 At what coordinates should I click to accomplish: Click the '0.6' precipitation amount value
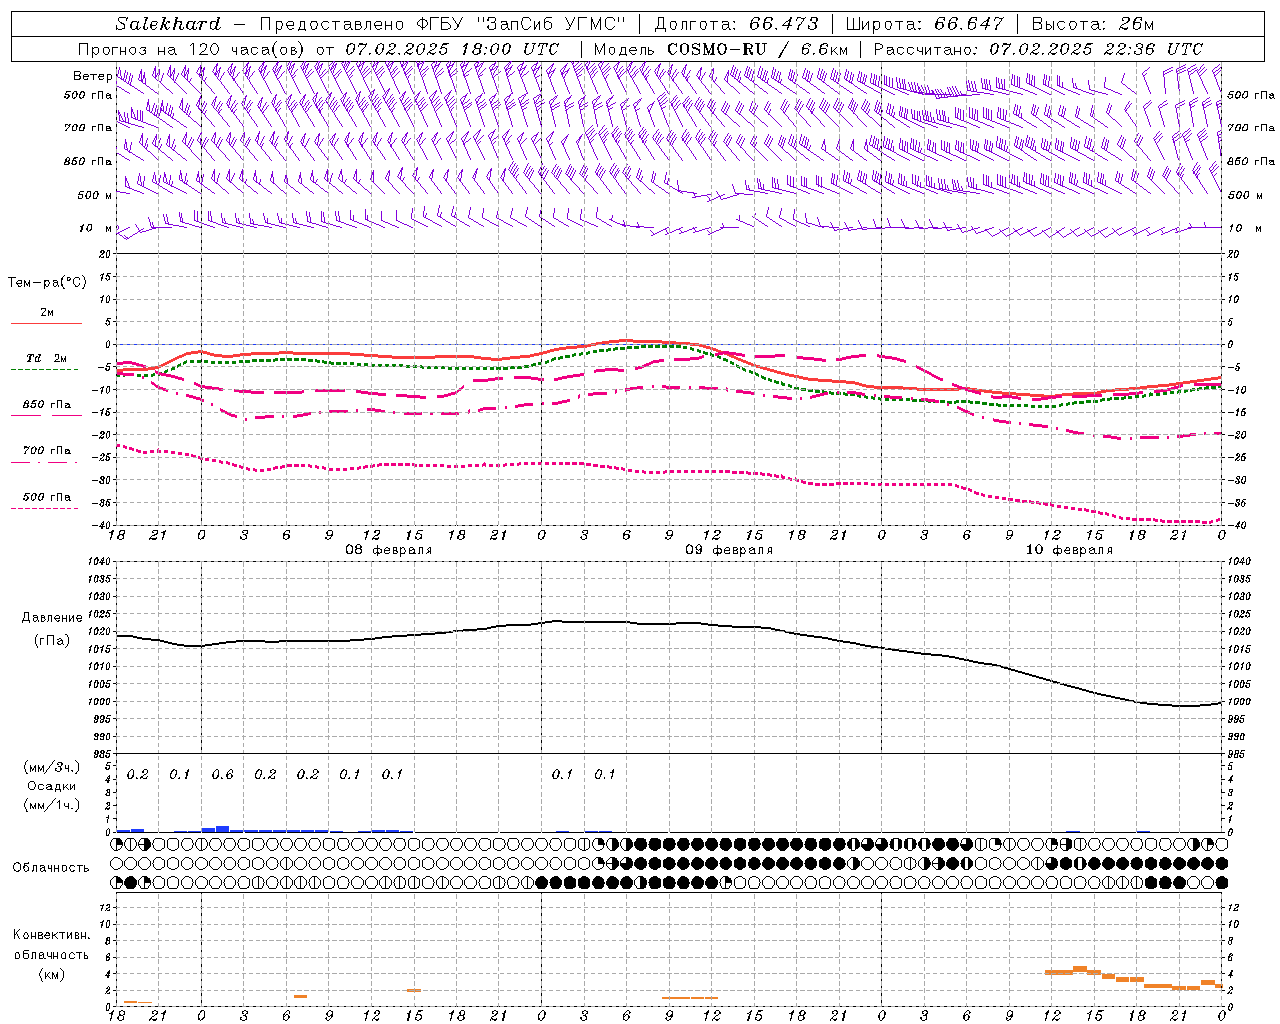[222, 775]
